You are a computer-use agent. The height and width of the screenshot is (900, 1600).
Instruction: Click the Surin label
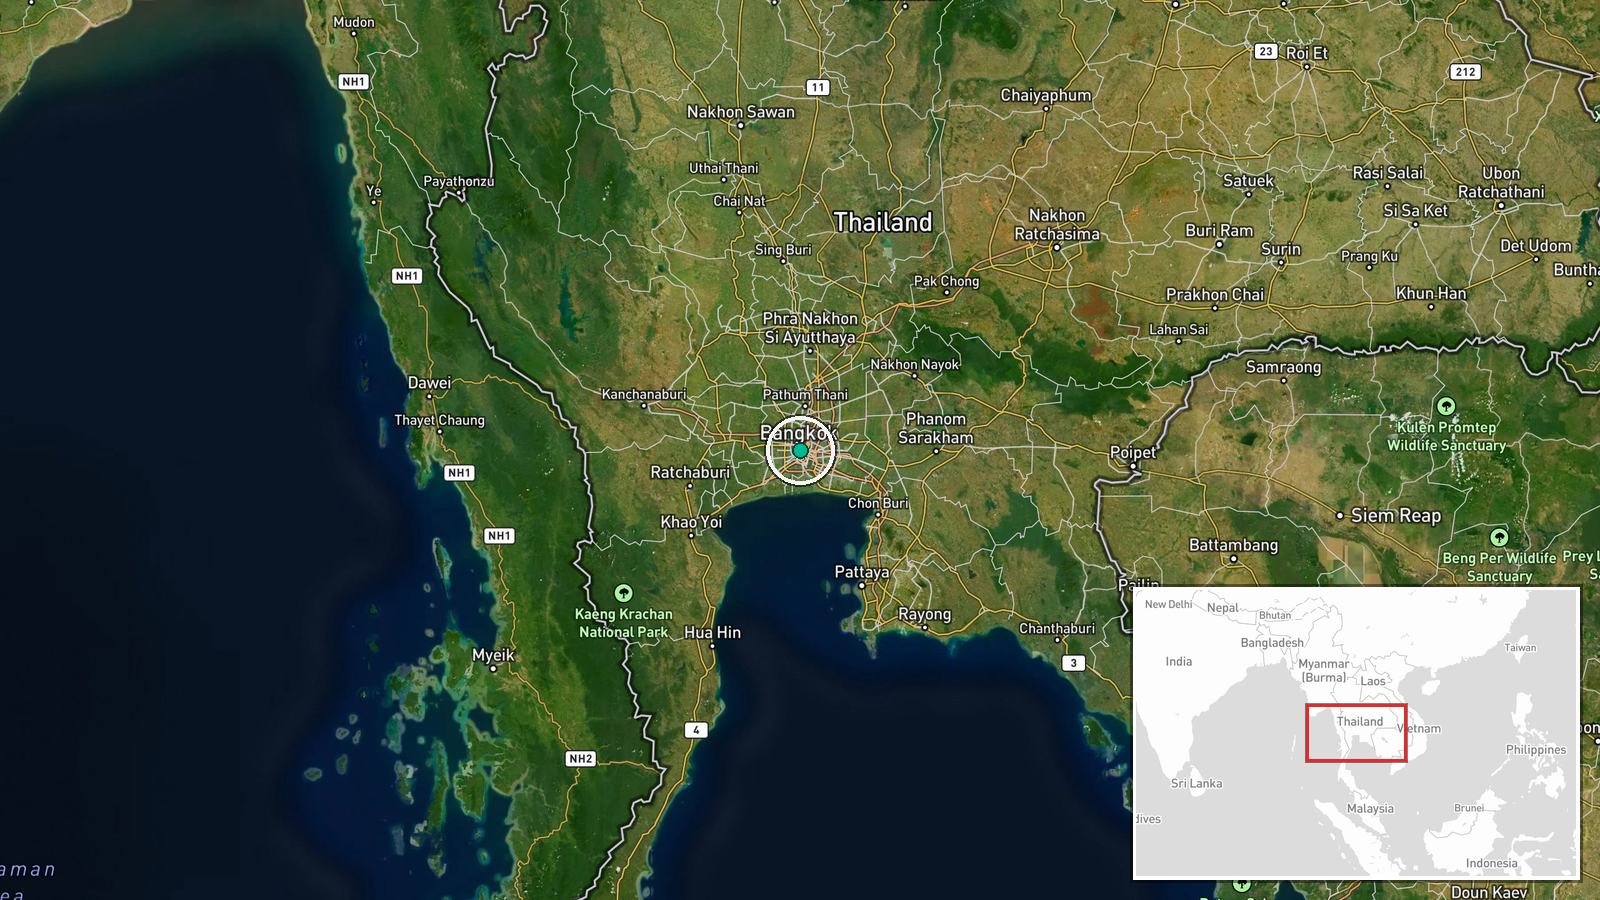1281,249
